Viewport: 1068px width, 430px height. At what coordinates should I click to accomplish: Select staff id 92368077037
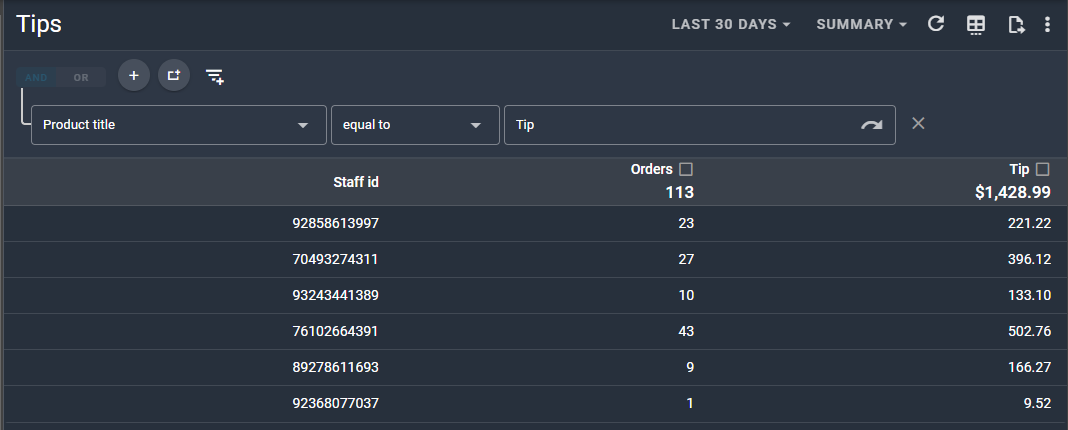pos(335,403)
